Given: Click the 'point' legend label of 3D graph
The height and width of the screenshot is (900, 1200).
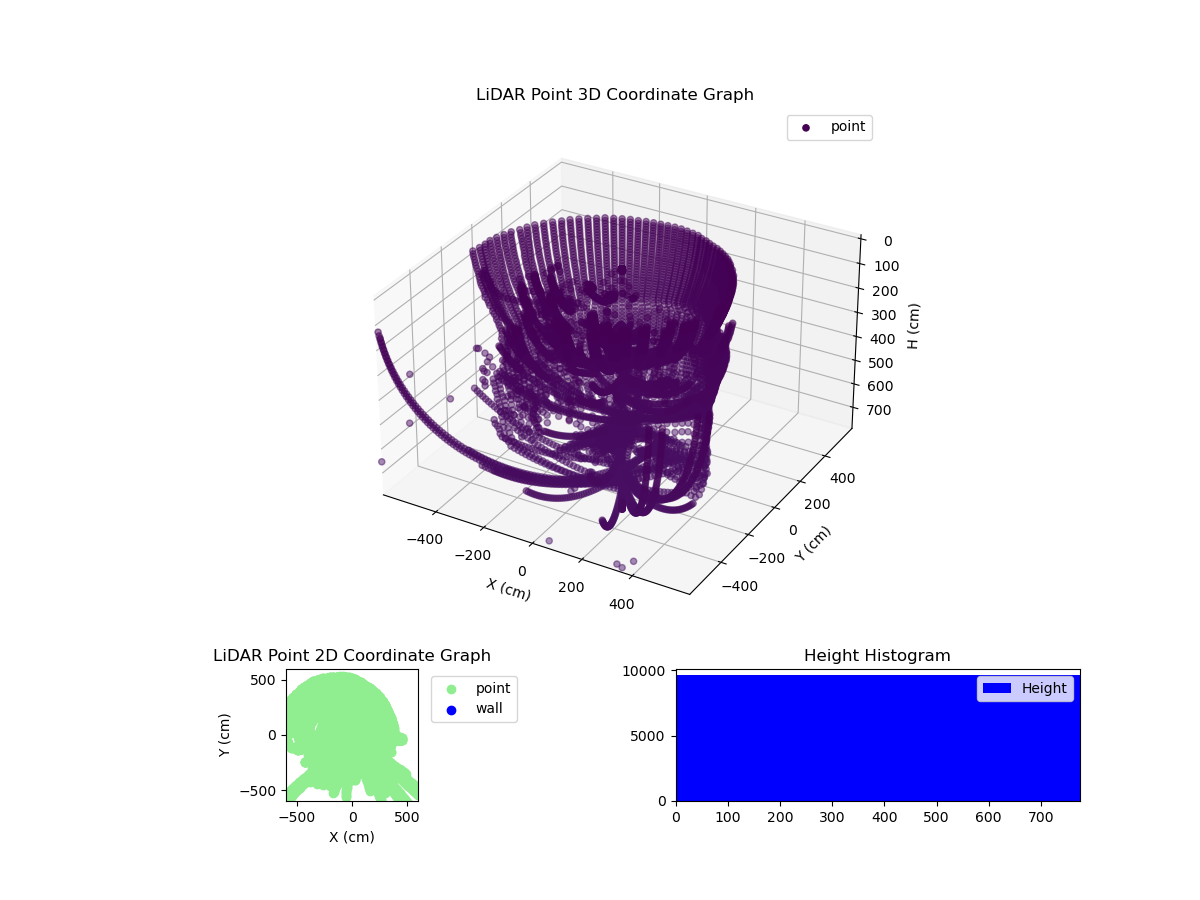Looking at the screenshot, I should pyautogui.click(x=848, y=127).
